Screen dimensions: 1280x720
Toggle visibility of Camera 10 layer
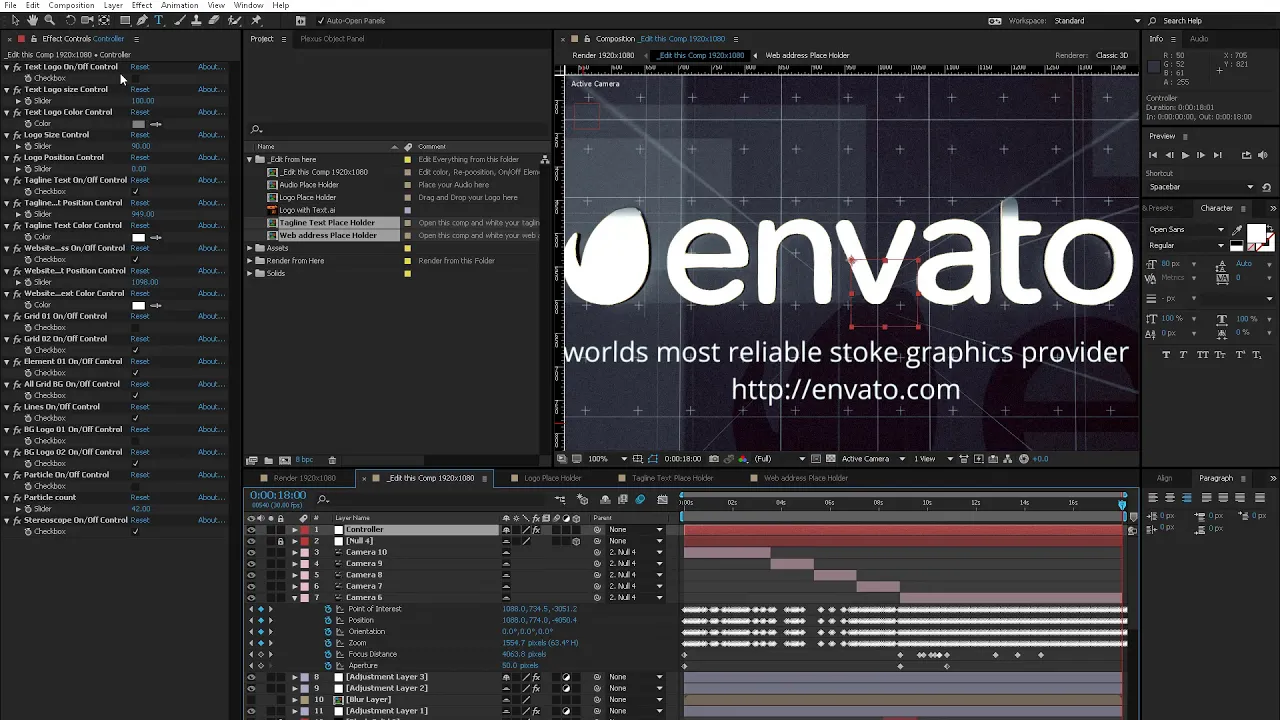251,552
